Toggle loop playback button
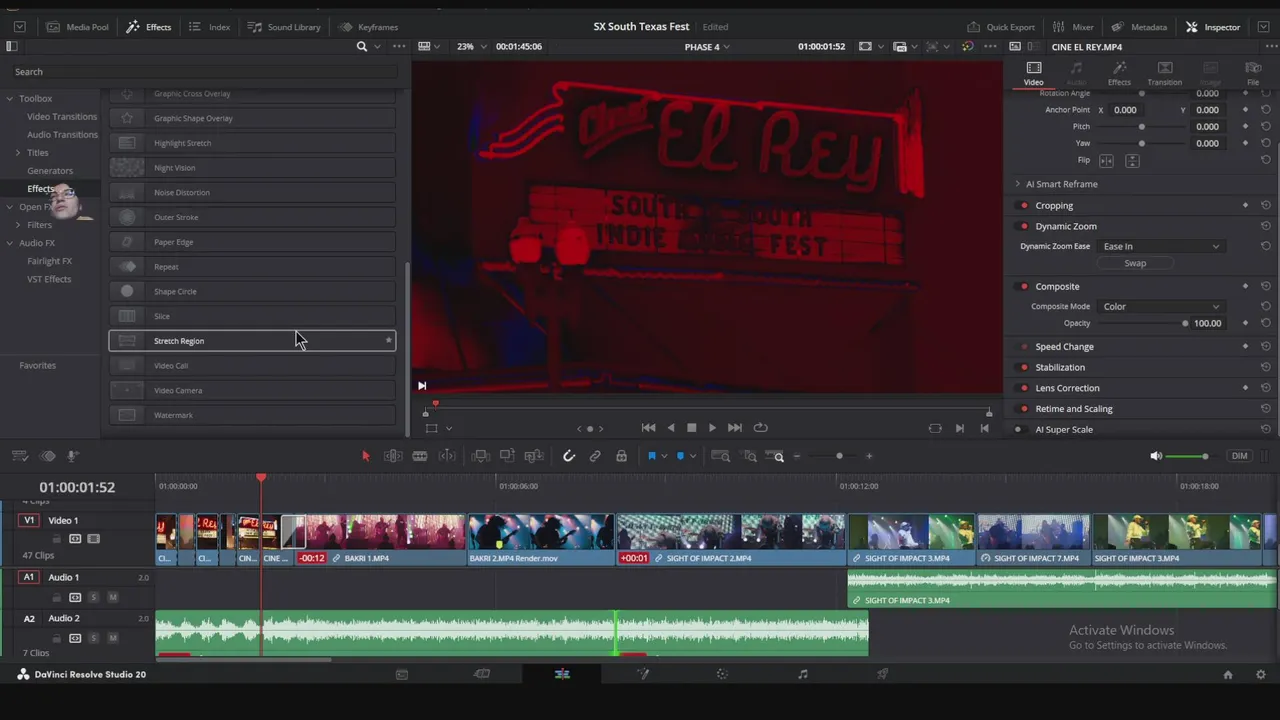This screenshot has height=720, width=1280. click(x=761, y=428)
